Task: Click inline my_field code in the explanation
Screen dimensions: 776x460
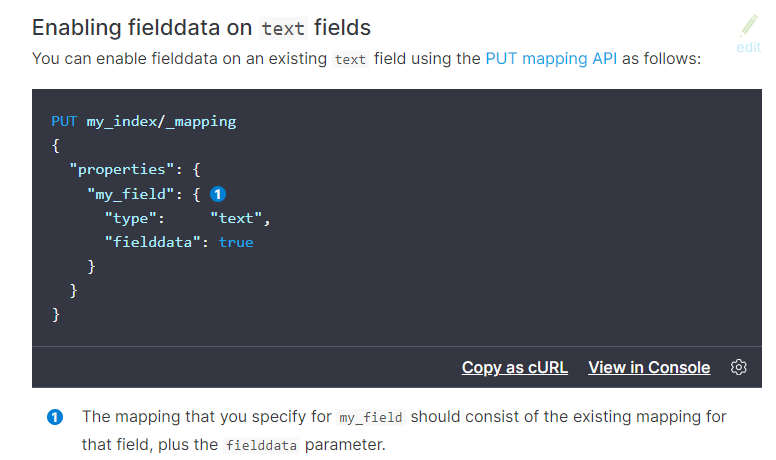Action: [x=374, y=417]
